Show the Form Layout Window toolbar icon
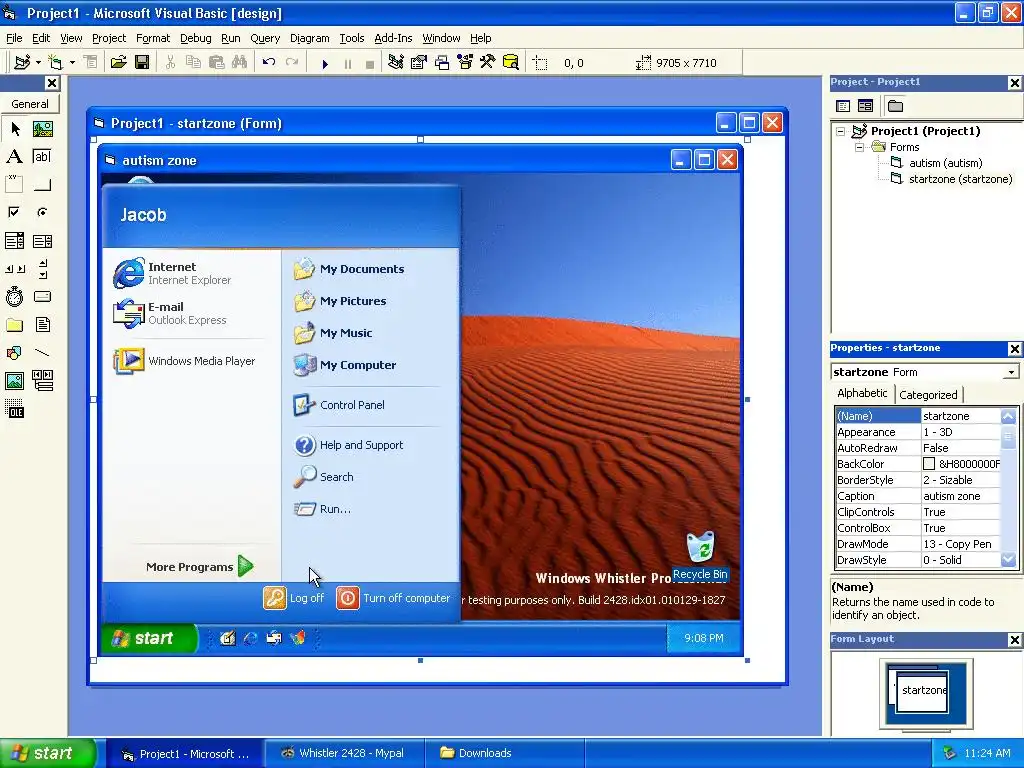Viewport: 1024px width, 768px height. coord(442,62)
